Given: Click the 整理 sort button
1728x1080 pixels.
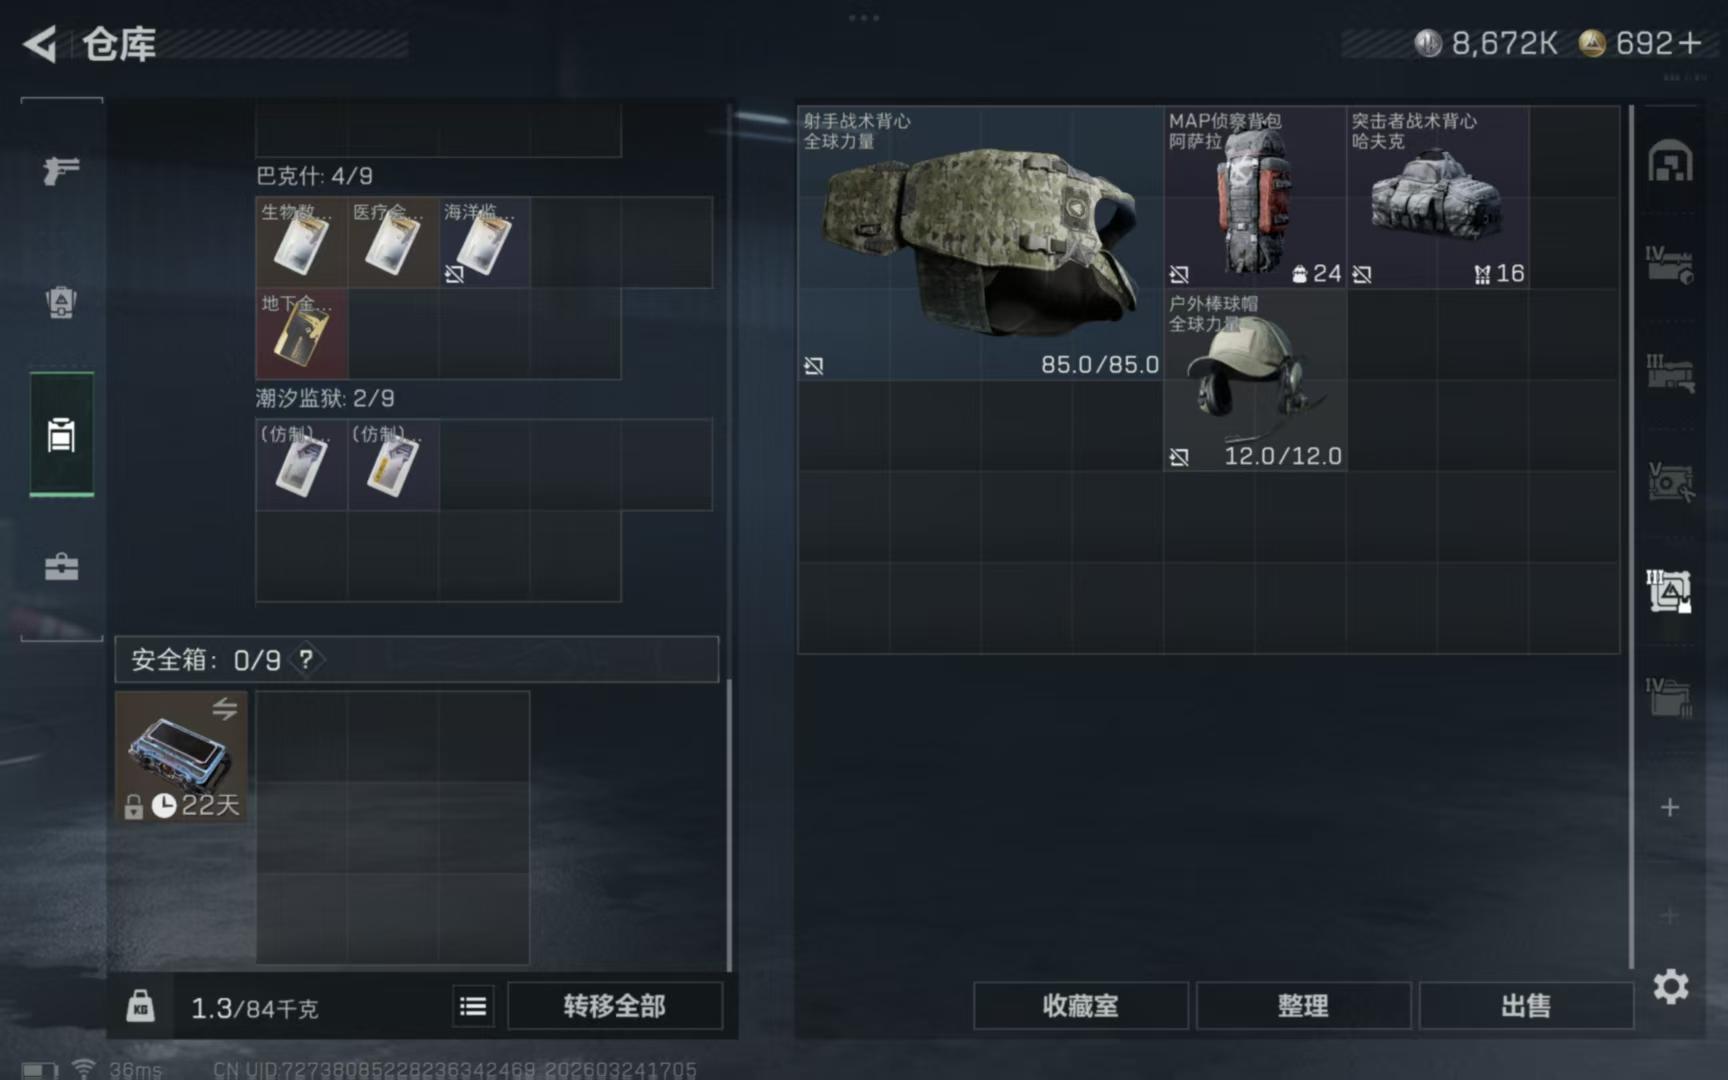Looking at the screenshot, I should [x=1303, y=1006].
